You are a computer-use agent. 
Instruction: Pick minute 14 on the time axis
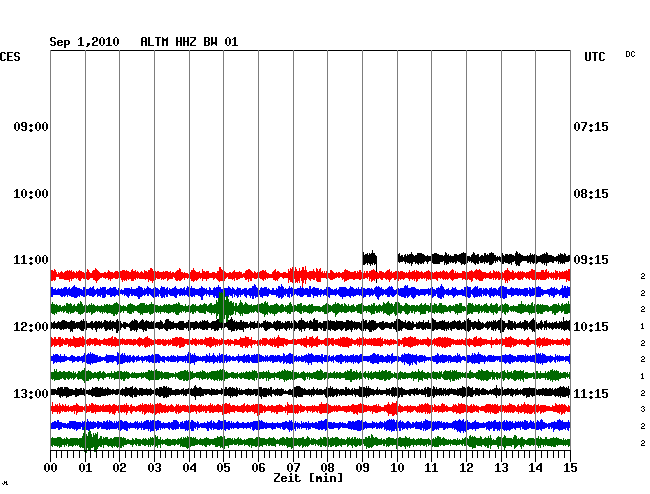[x=536, y=467]
